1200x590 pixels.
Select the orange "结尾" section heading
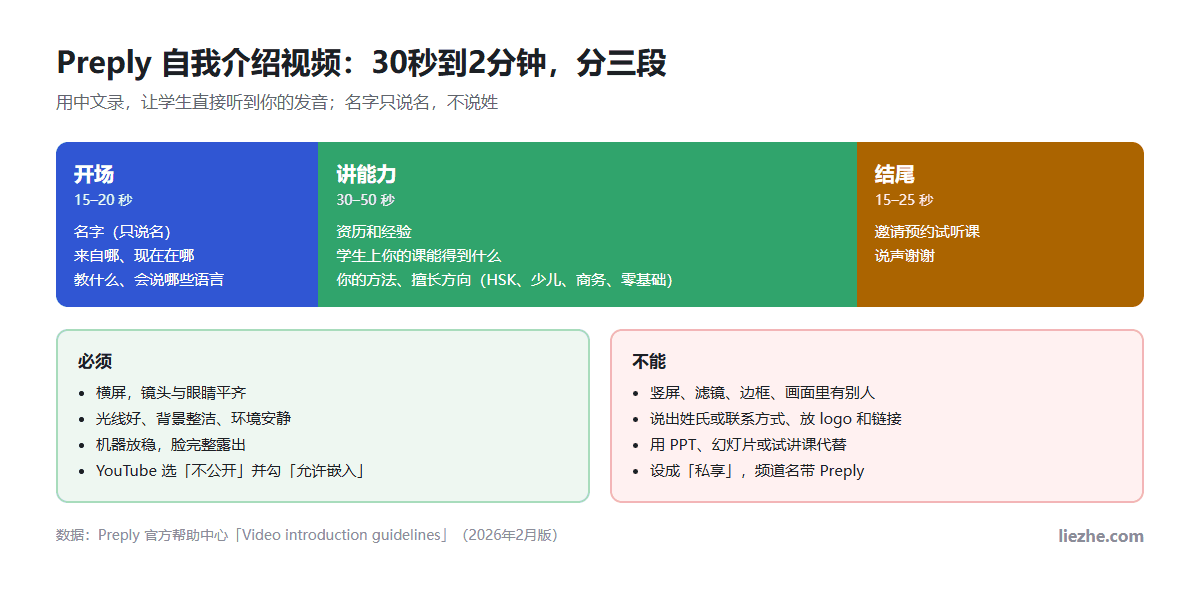pos(895,174)
